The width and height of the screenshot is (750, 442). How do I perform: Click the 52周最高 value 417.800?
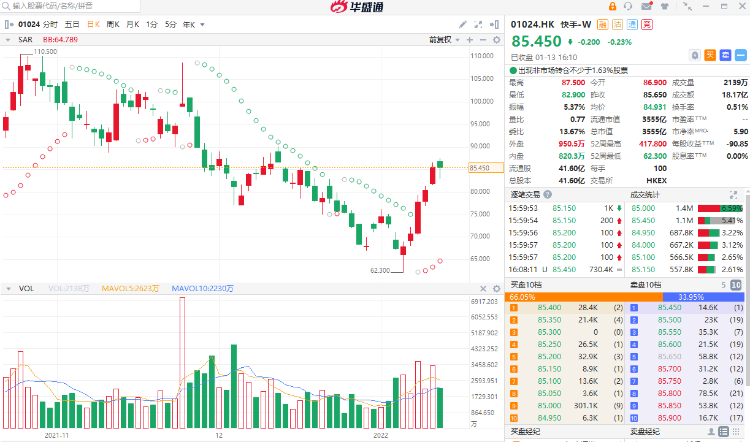pos(652,144)
